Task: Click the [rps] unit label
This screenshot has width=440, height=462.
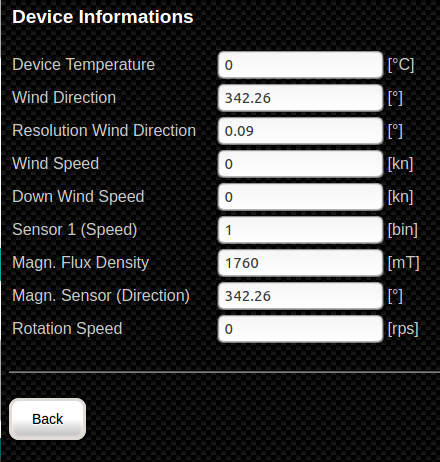Action: click(403, 329)
